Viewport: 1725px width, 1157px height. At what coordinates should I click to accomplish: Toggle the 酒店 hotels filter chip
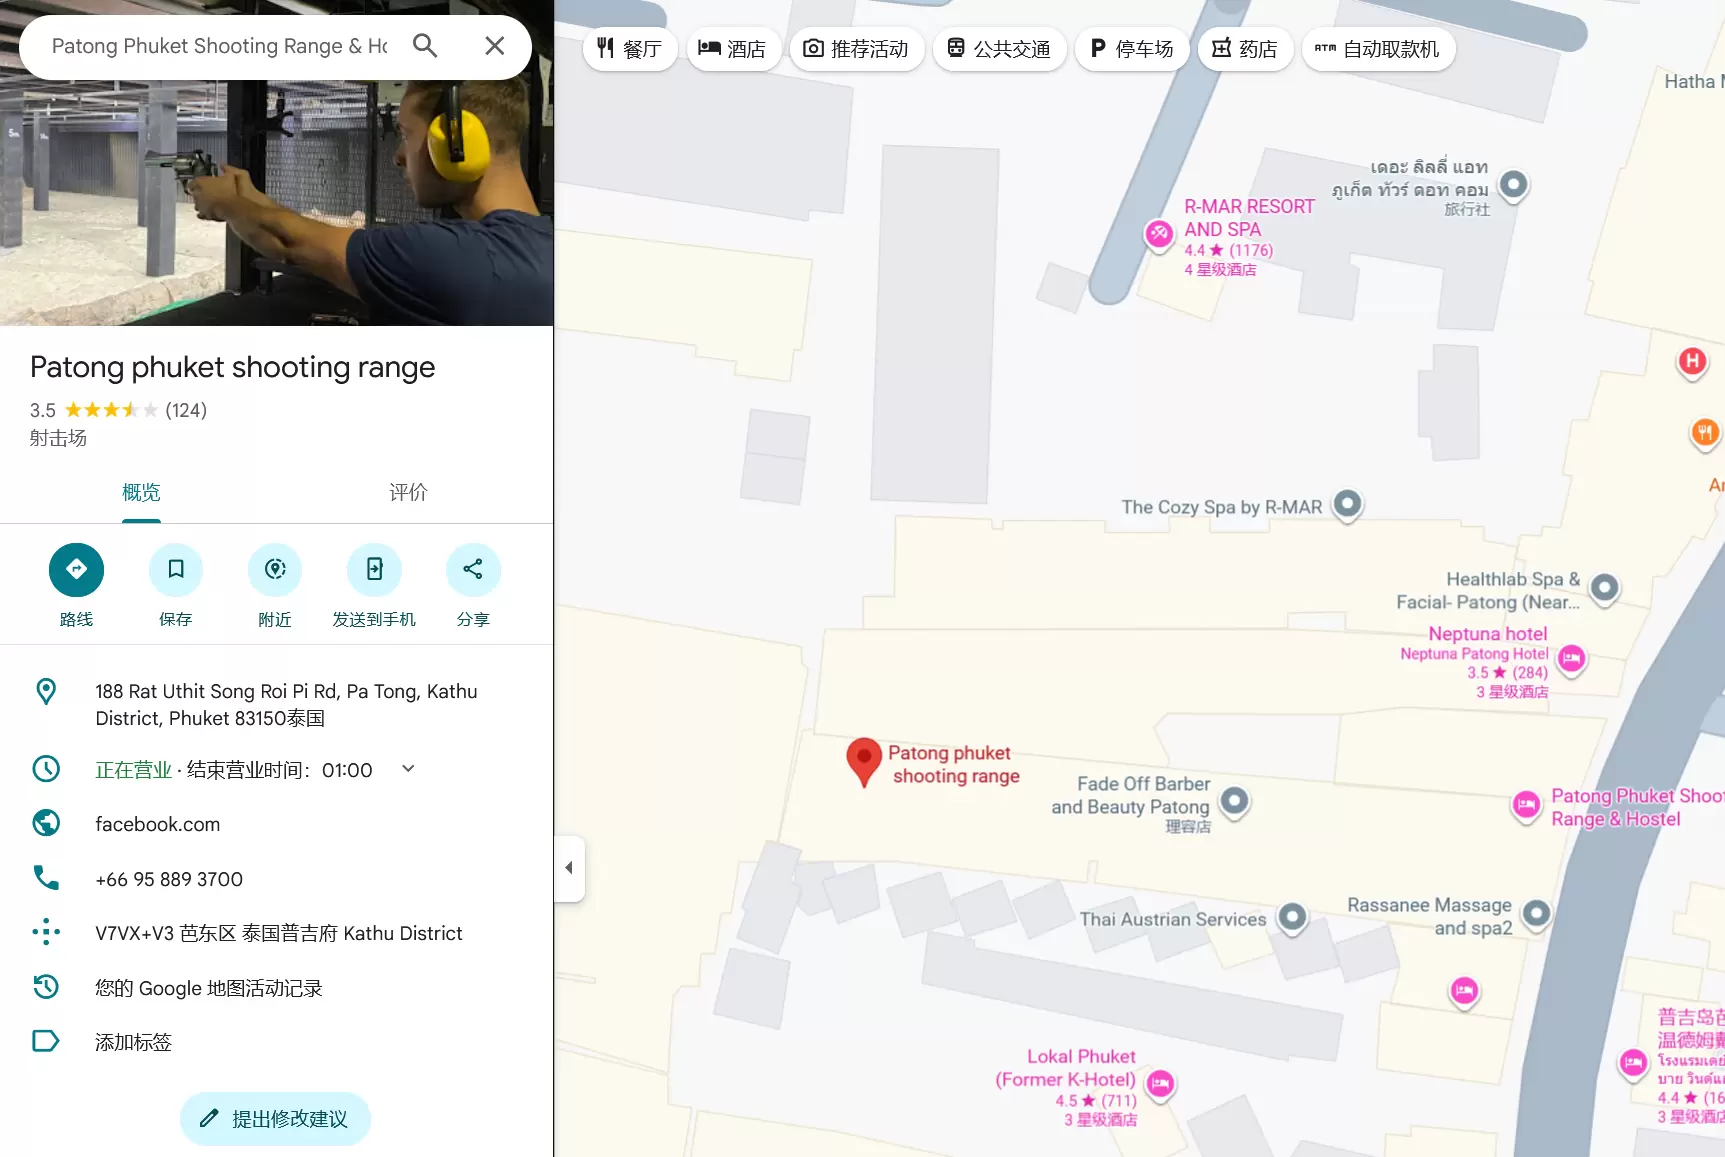click(x=733, y=49)
